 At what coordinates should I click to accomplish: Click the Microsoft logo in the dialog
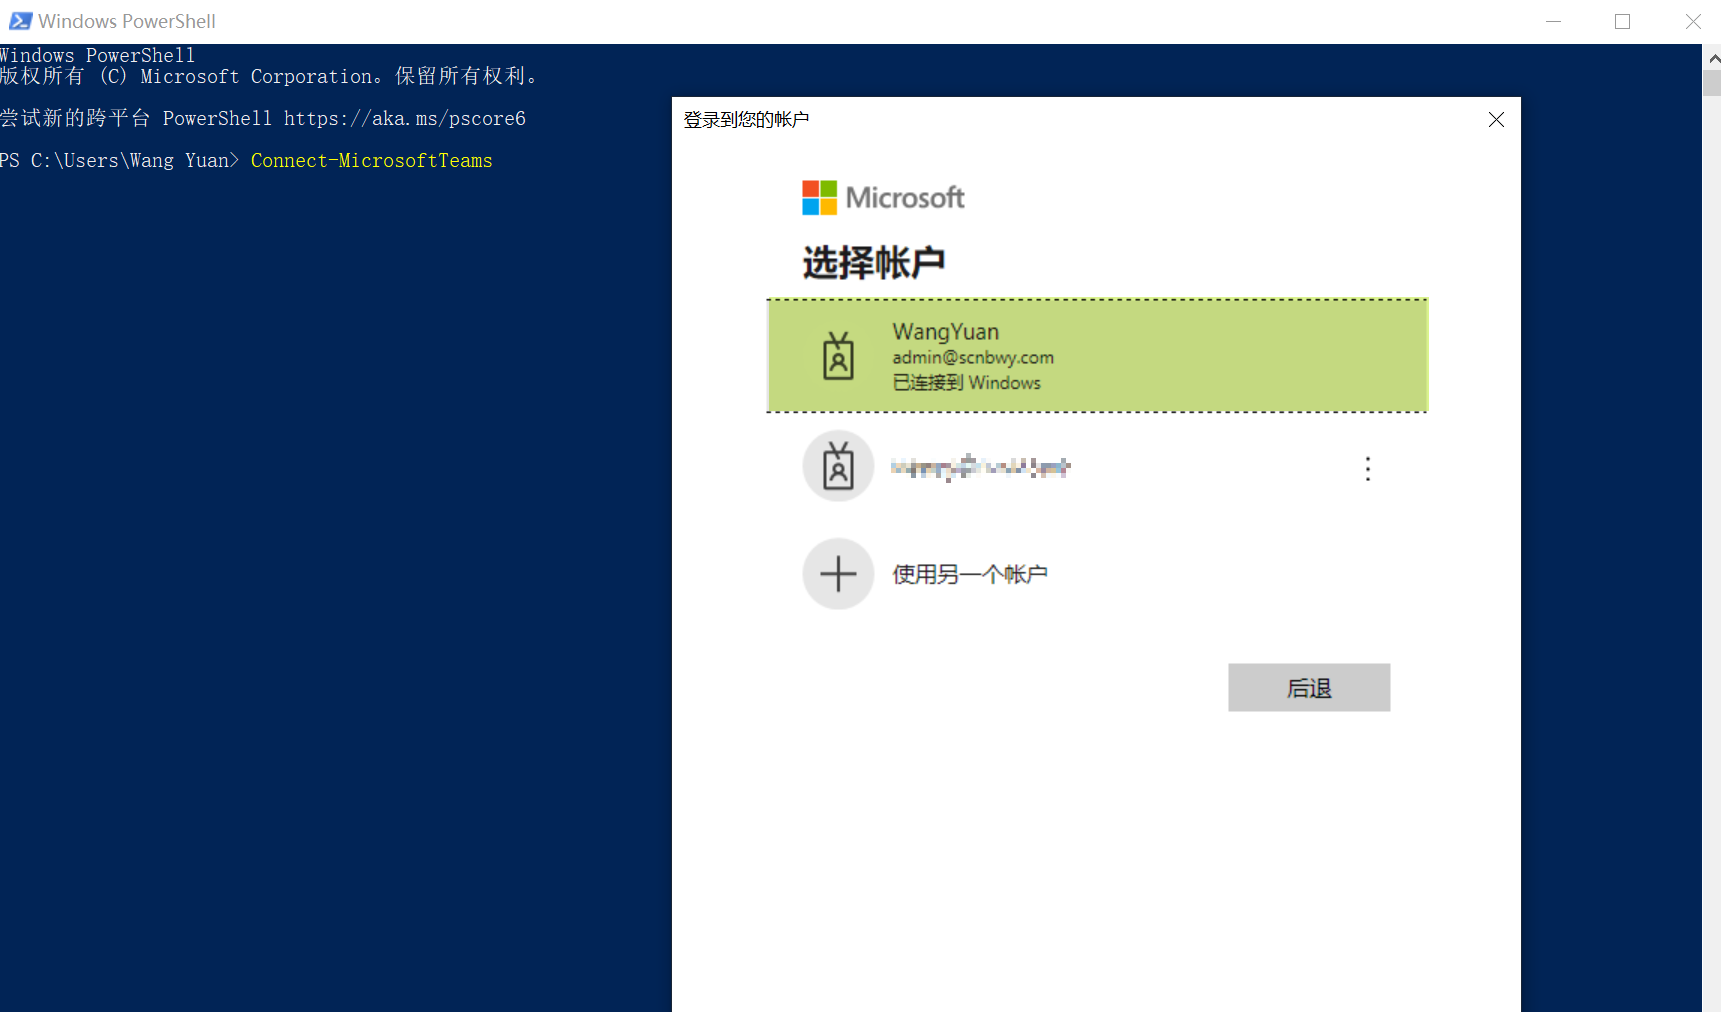point(883,197)
